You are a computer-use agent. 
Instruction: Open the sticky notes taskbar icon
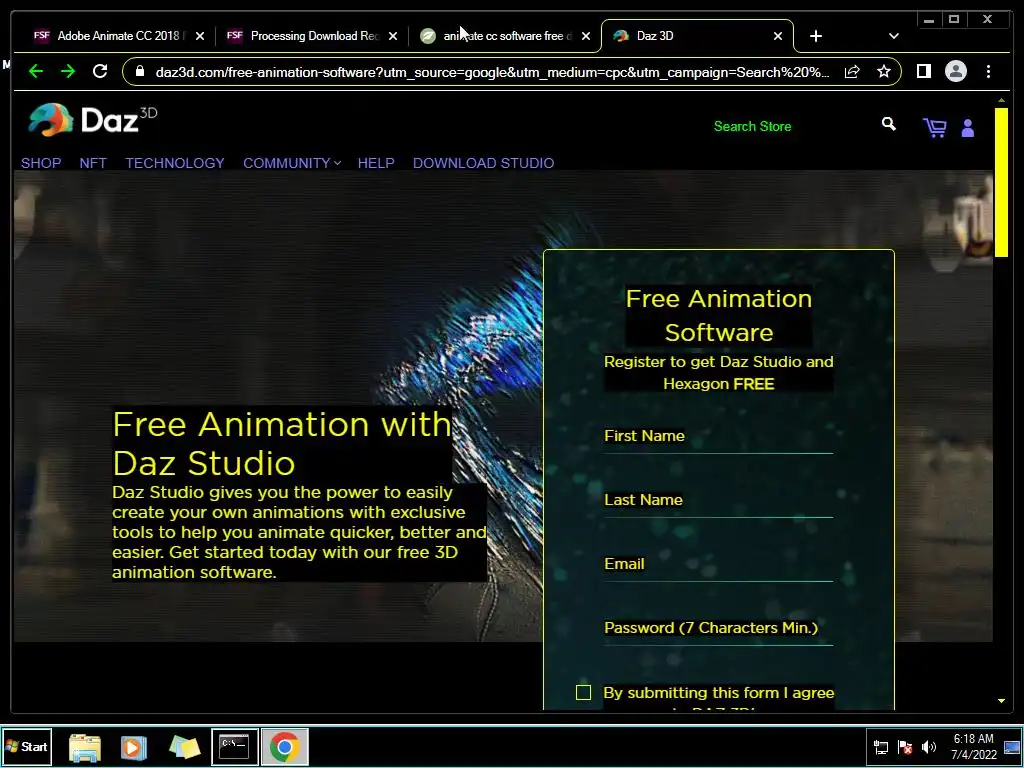184,747
